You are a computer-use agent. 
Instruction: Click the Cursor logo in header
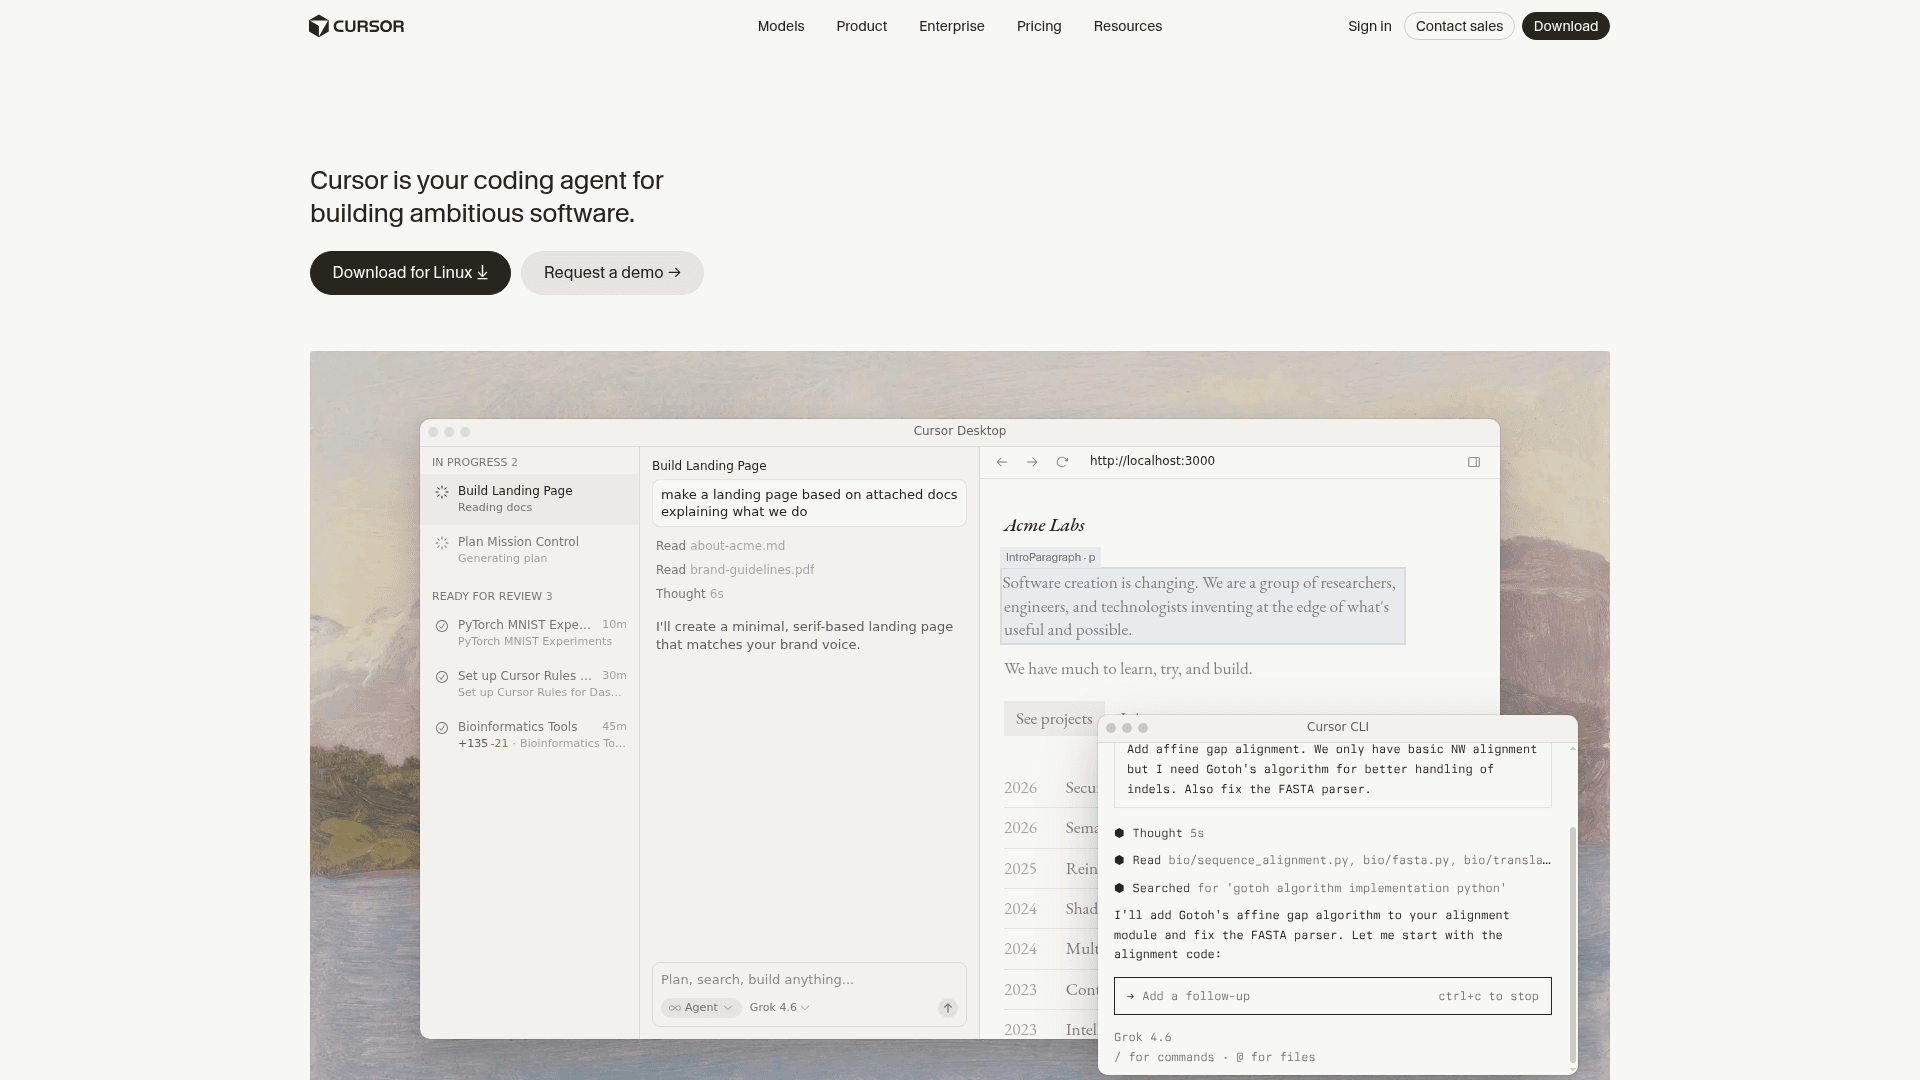click(356, 26)
